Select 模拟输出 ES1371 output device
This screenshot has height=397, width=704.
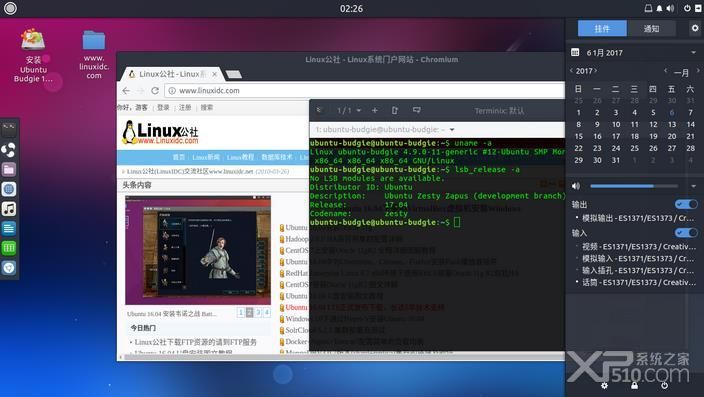[x=635, y=218]
